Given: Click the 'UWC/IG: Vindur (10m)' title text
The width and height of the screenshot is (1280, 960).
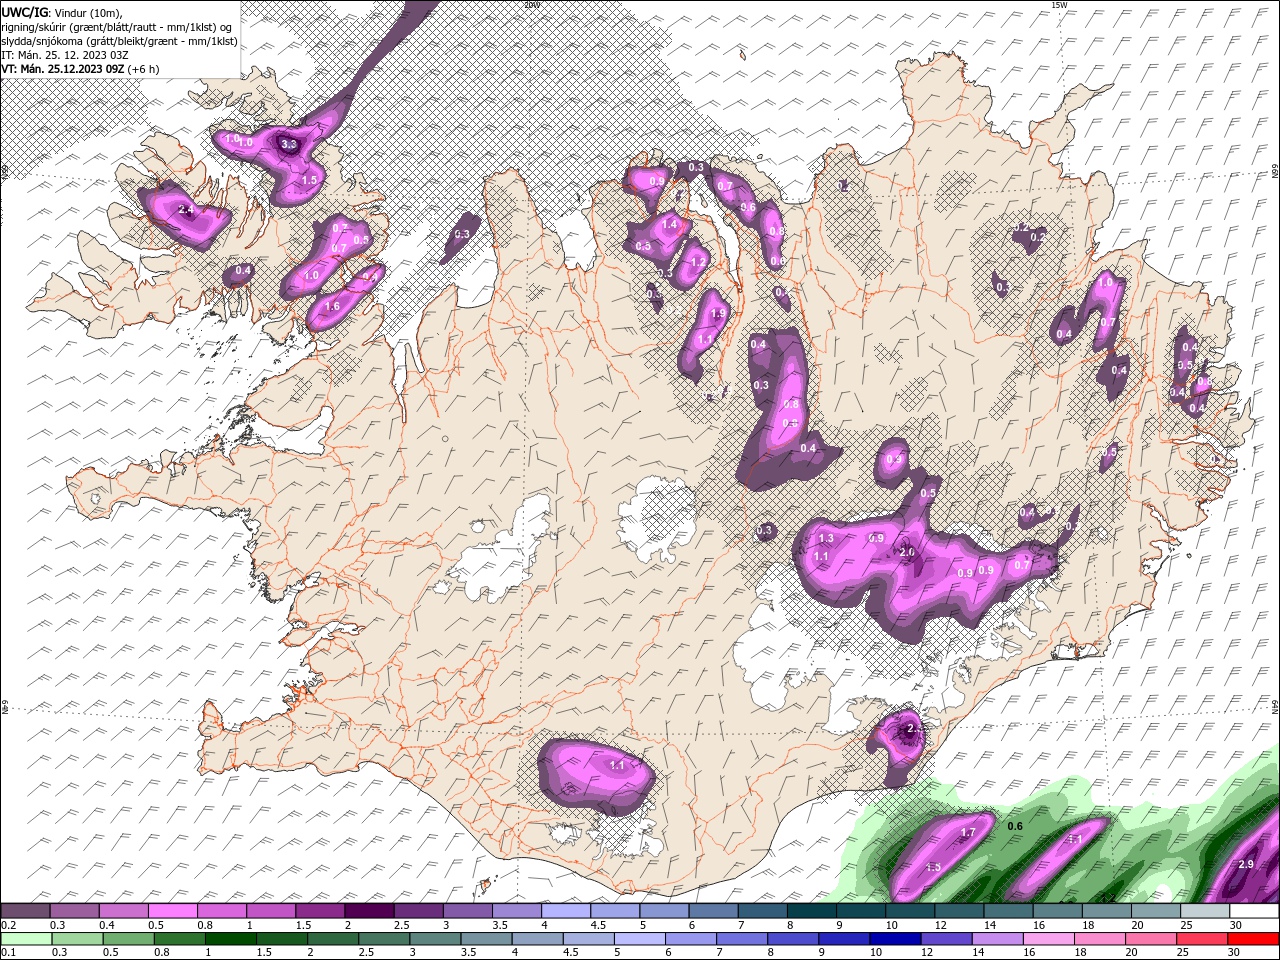Looking at the screenshot, I should click(61, 12).
